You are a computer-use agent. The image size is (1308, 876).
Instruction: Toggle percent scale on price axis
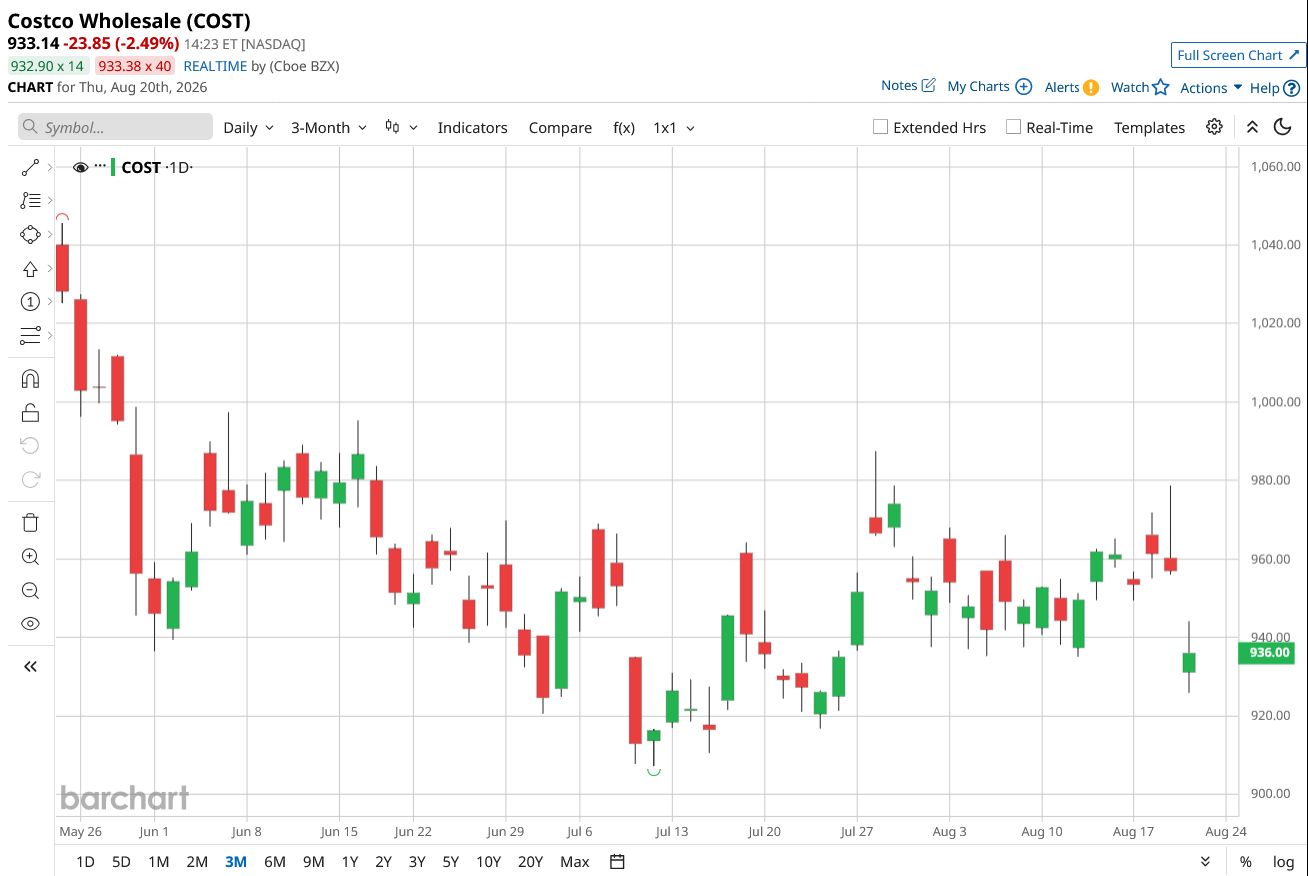click(x=1245, y=862)
